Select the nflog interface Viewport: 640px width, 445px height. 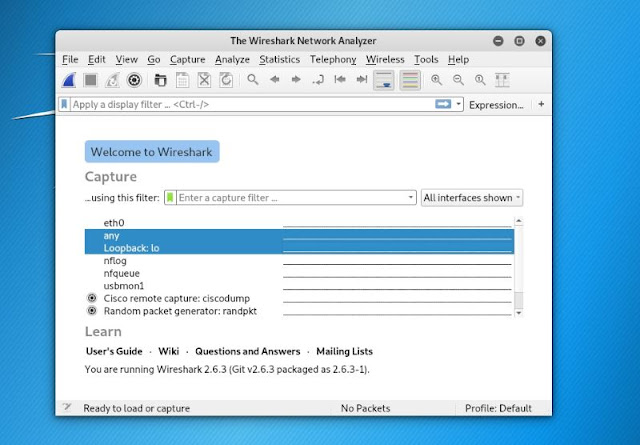pyautogui.click(x=299, y=261)
